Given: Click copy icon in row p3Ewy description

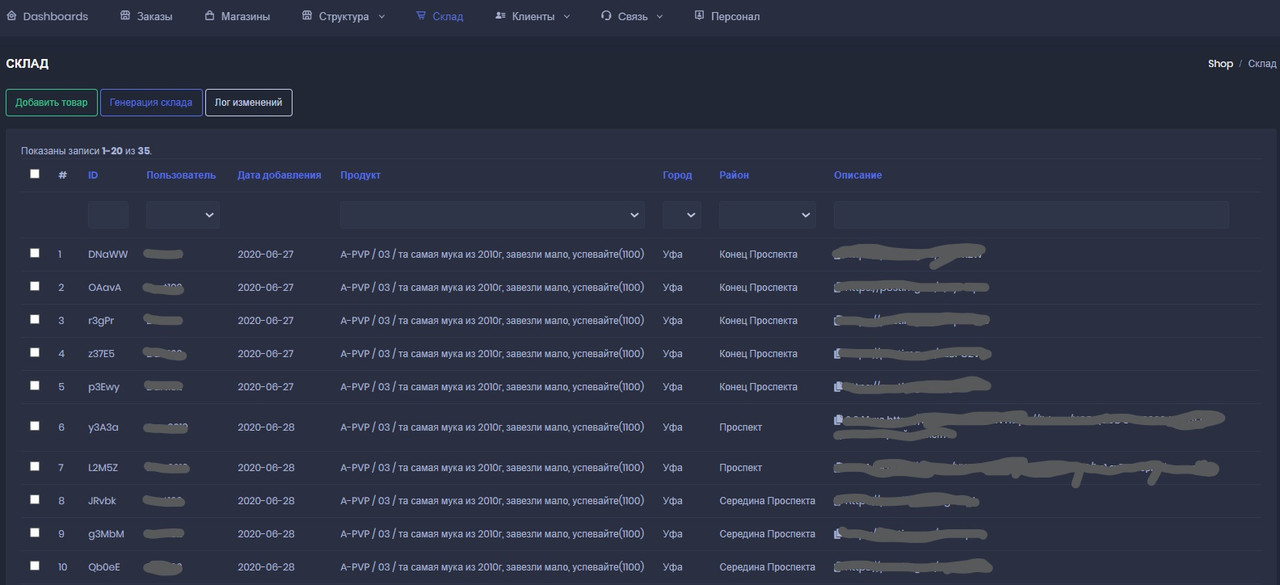Looking at the screenshot, I should coord(838,386).
